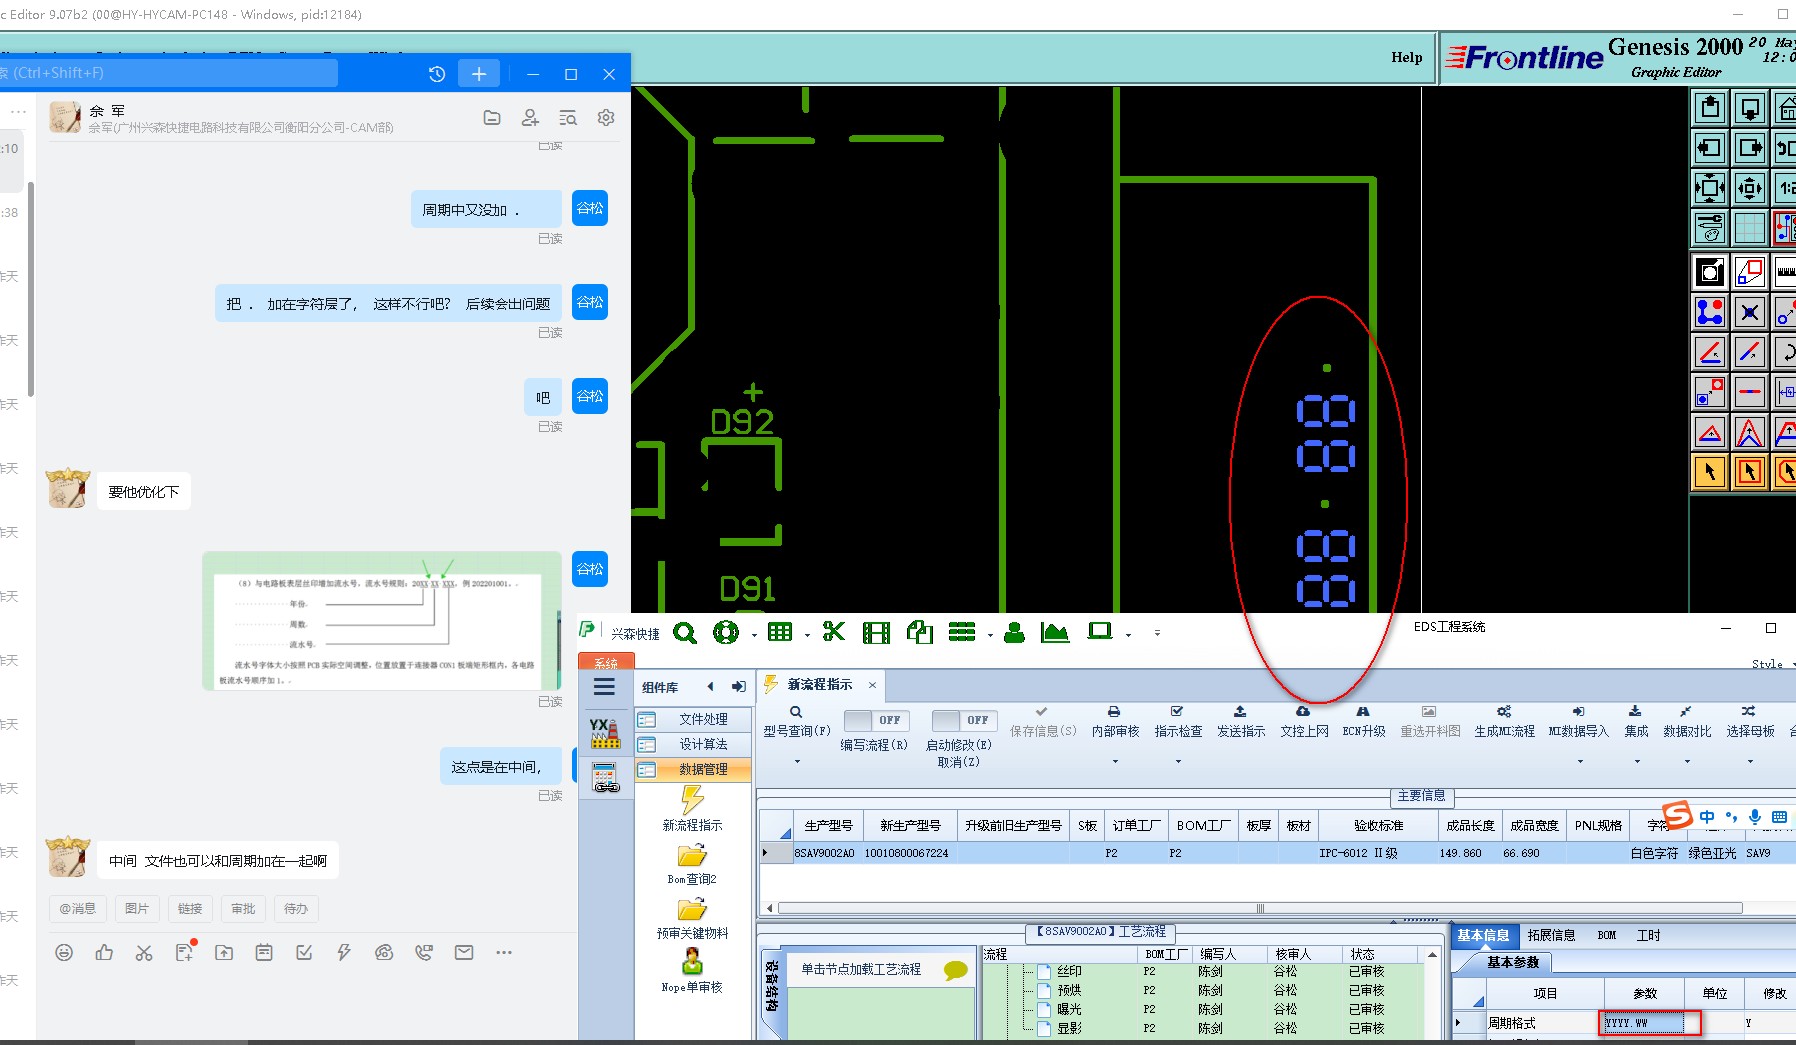Open the three-dot more menu in chat toolbar
Screen dimensions: 1796x1045
(504, 953)
